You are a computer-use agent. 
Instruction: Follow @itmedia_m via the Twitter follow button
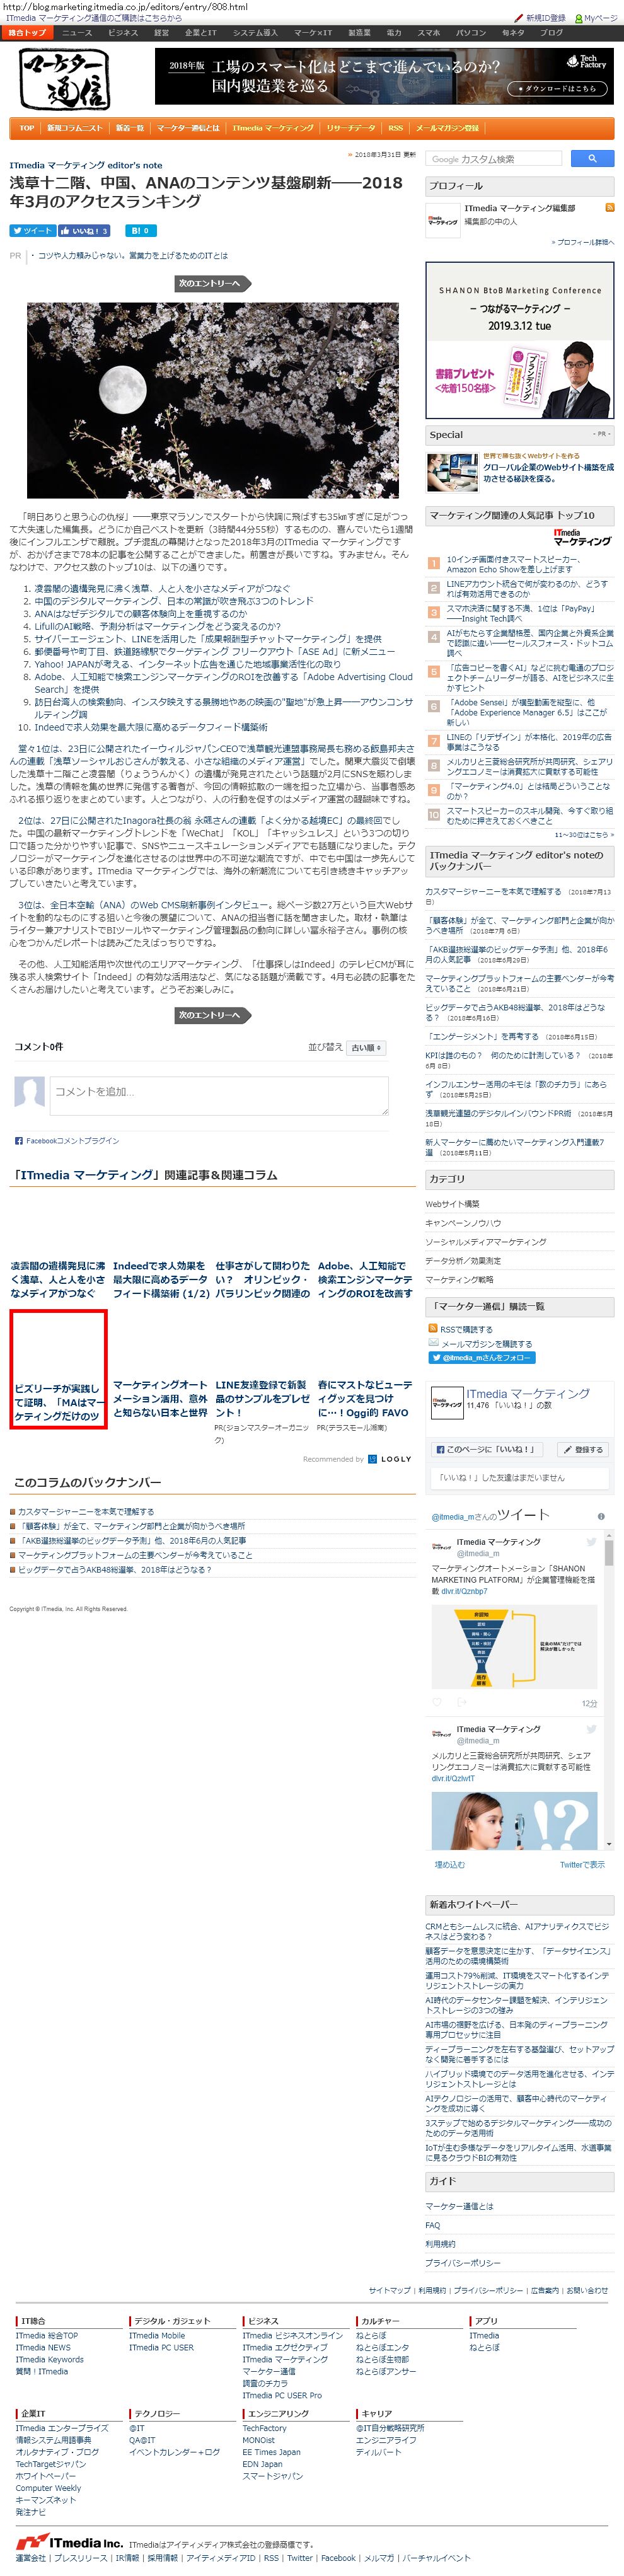pos(482,1357)
